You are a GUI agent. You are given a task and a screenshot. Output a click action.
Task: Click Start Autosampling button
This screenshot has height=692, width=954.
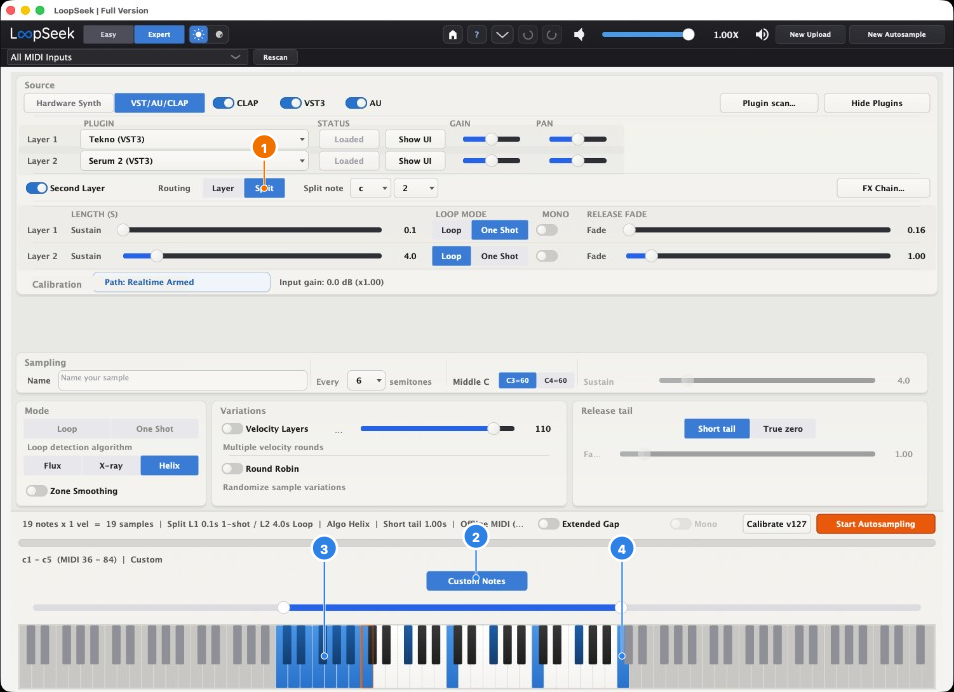[875, 524]
